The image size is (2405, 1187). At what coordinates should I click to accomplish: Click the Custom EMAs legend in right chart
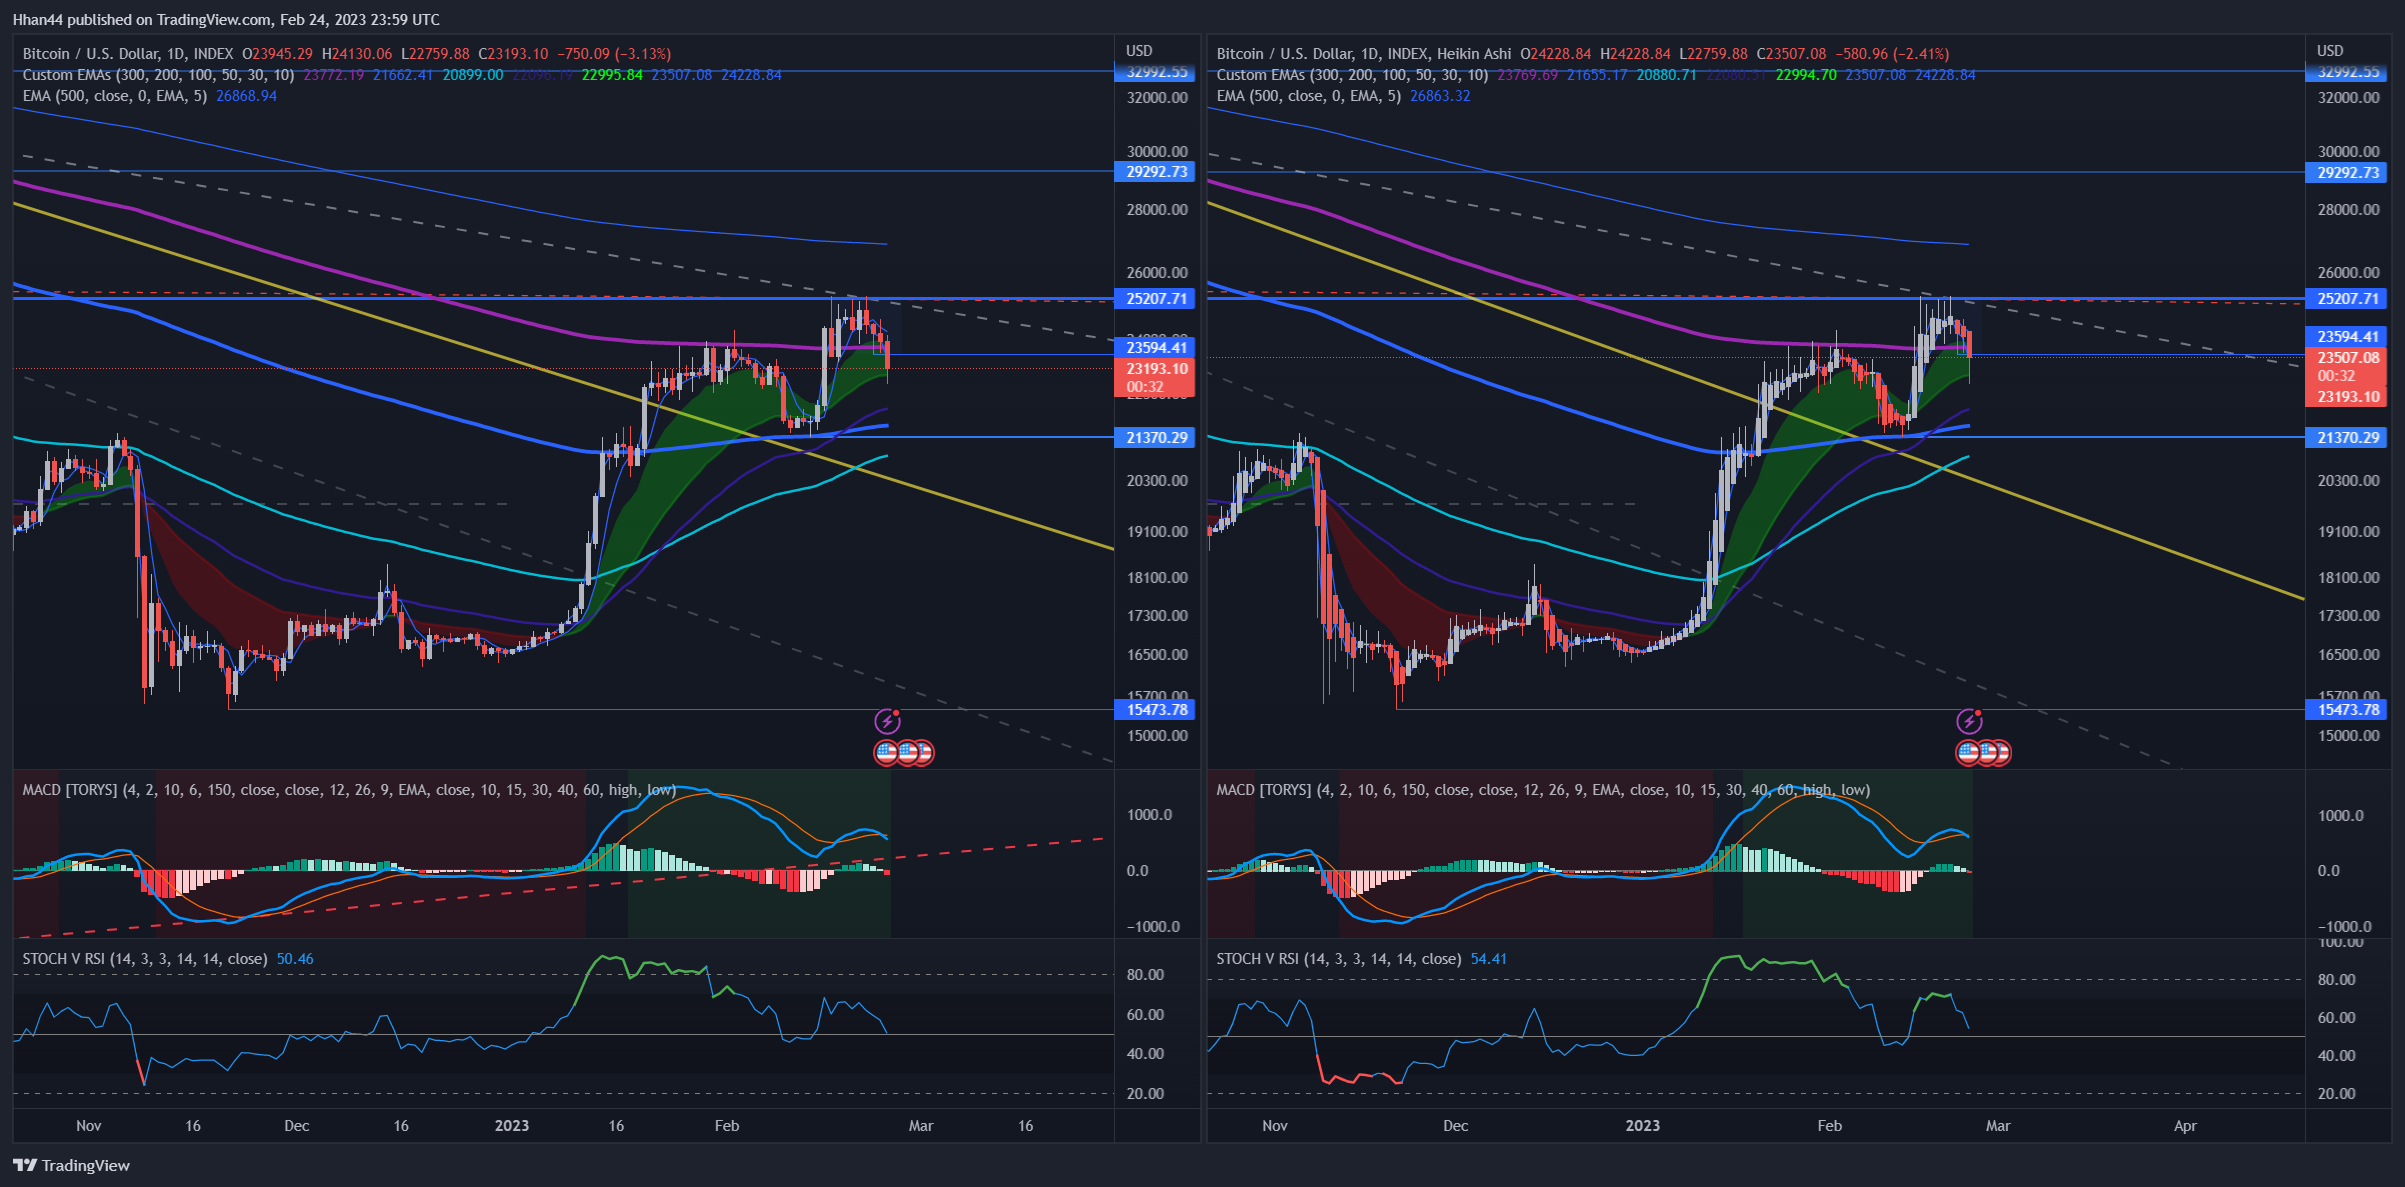pyautogui.click(x=1352, y=75)
